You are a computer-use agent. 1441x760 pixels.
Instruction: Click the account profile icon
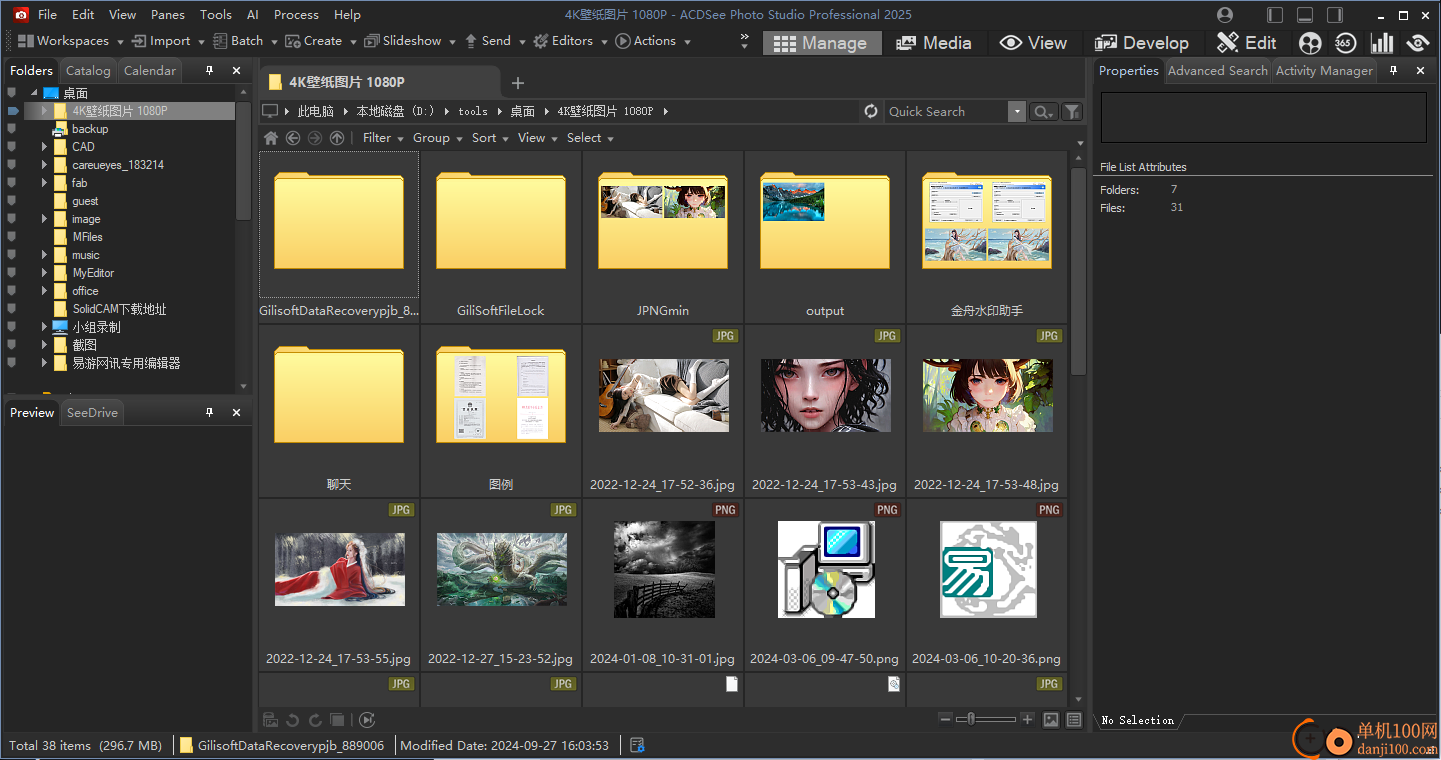[1226, 15]
